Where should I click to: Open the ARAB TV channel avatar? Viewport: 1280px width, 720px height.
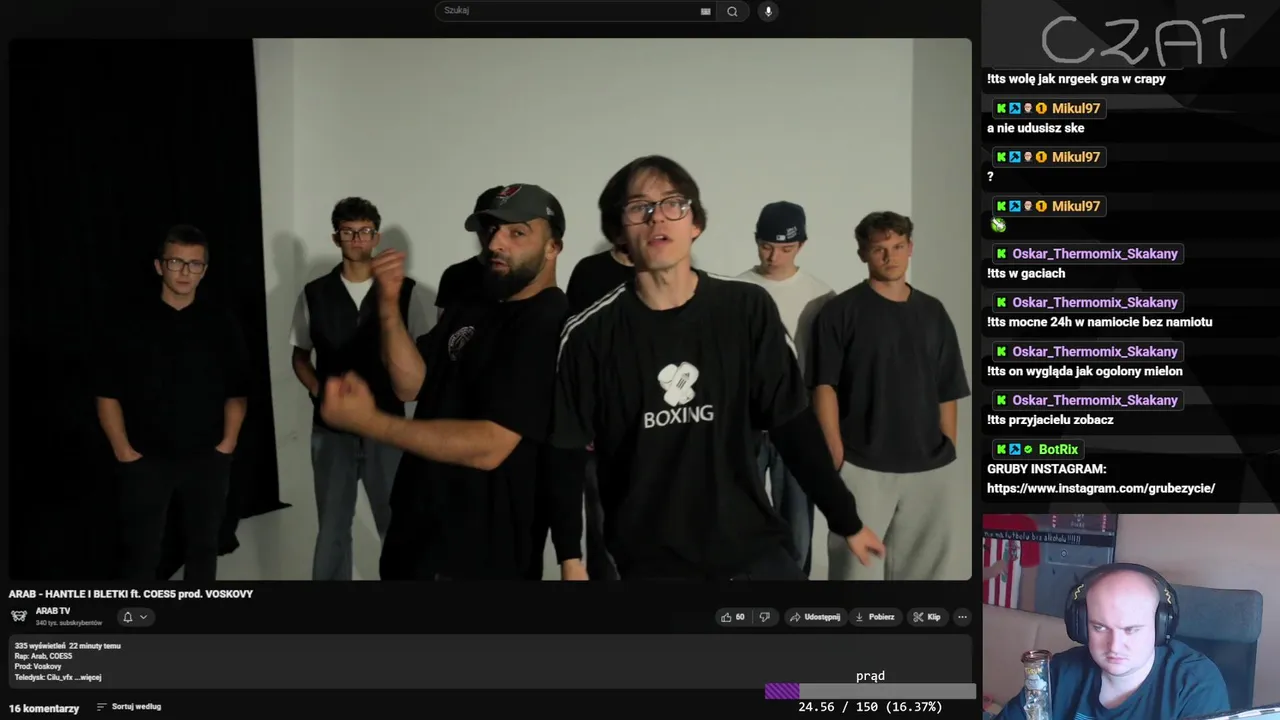[x=19, y=616]
